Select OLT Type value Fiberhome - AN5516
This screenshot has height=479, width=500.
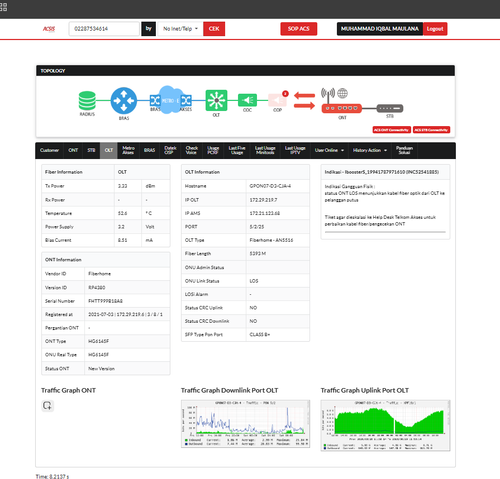coord(271,240)
